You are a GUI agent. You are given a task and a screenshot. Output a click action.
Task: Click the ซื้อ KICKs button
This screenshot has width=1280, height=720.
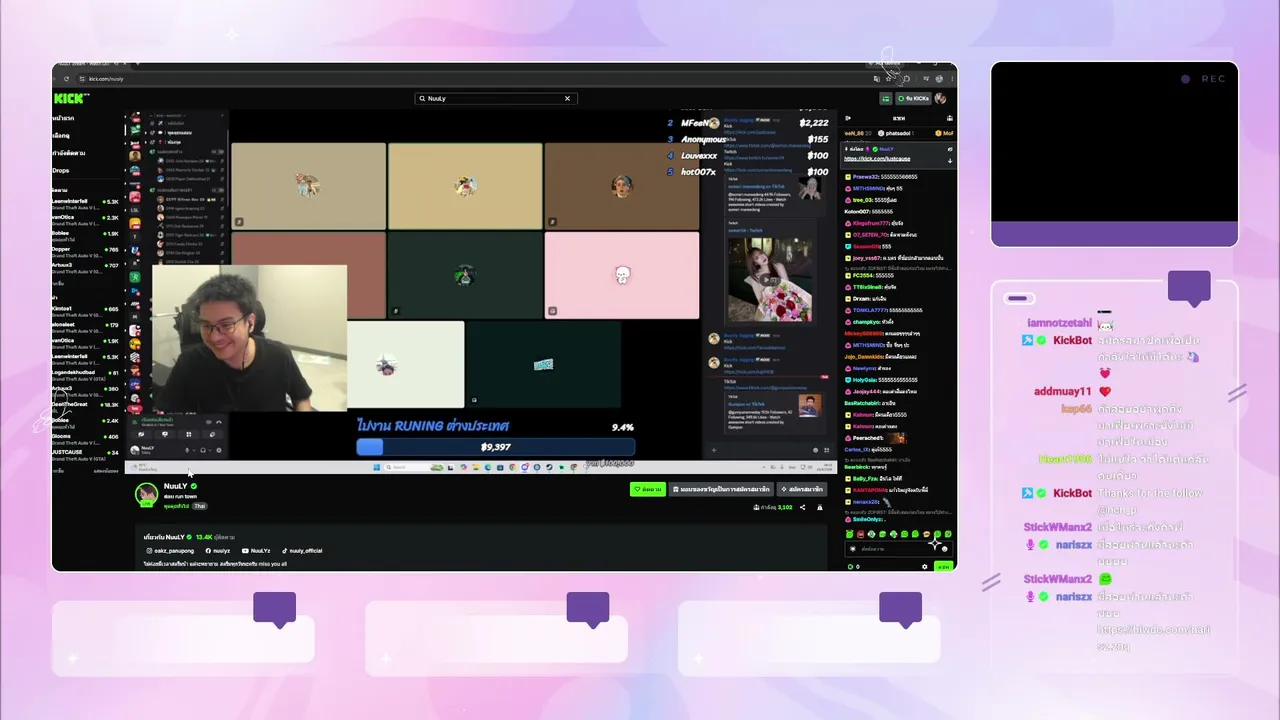913,98
